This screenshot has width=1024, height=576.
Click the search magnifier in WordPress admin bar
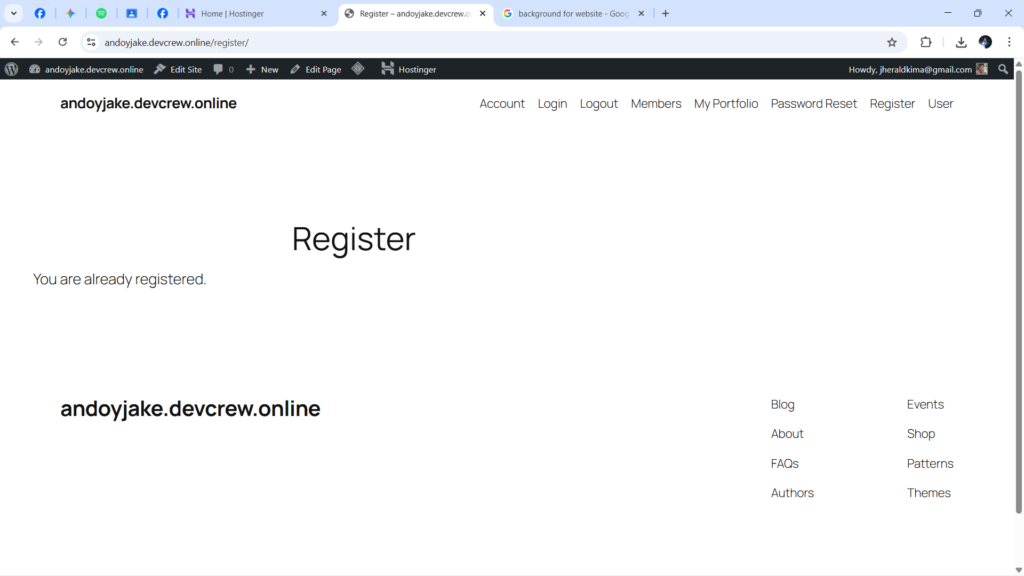(1003, 69)
